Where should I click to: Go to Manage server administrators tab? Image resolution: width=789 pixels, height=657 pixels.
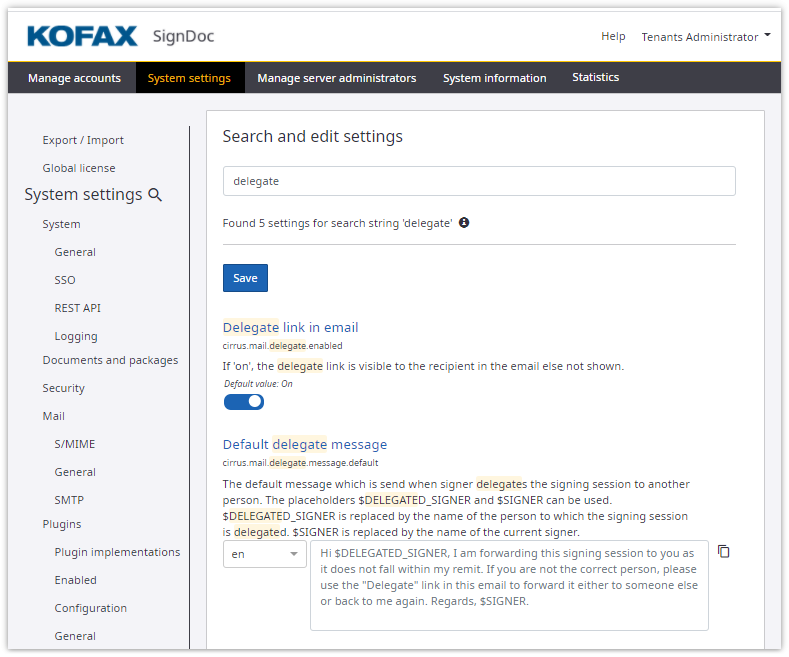pos(336,78)
